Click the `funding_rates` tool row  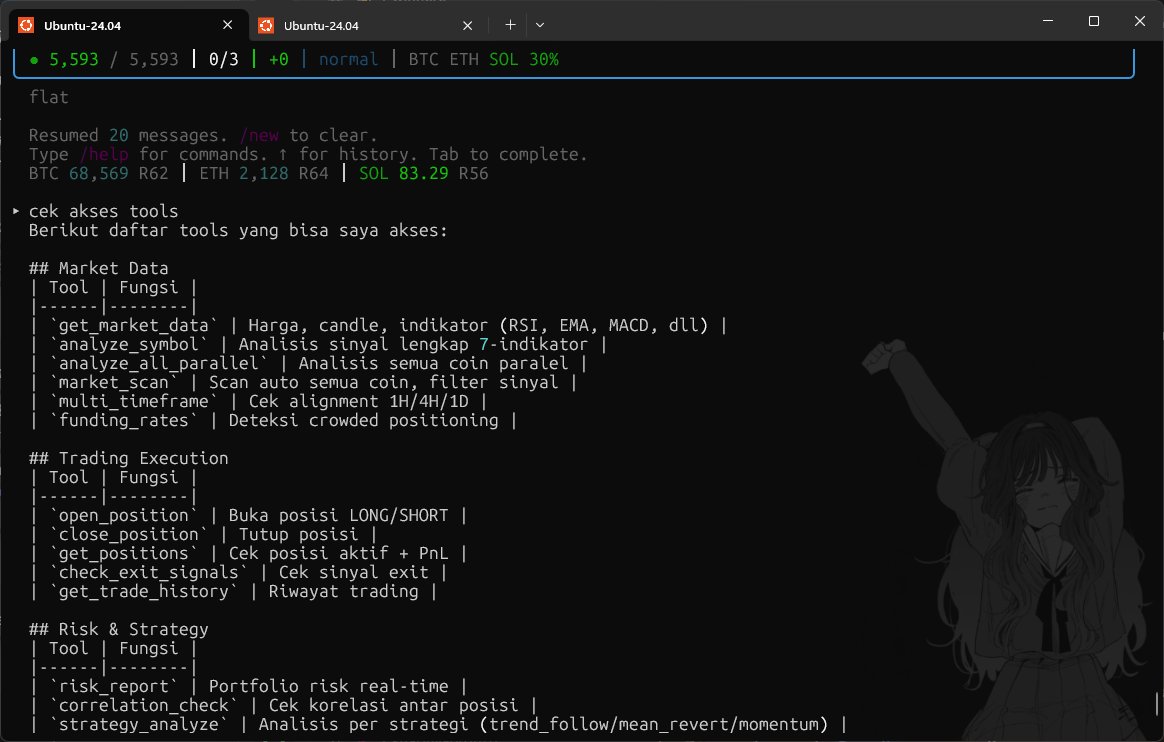(x=273, y=421)
